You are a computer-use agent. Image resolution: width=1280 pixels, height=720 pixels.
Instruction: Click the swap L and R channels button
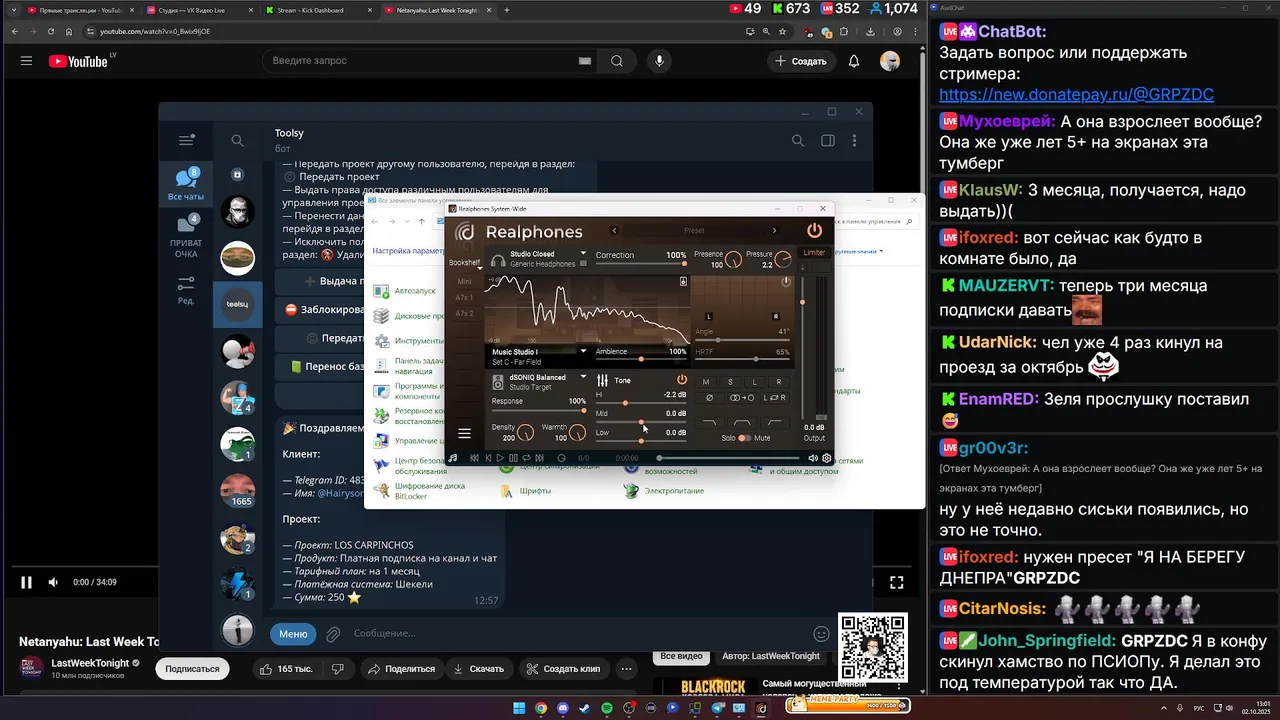point(774,398)
